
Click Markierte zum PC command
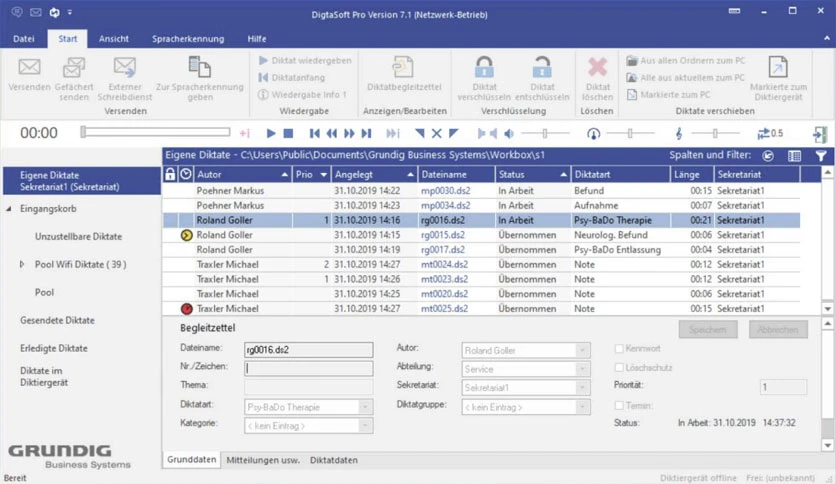[x=669, y=95]
